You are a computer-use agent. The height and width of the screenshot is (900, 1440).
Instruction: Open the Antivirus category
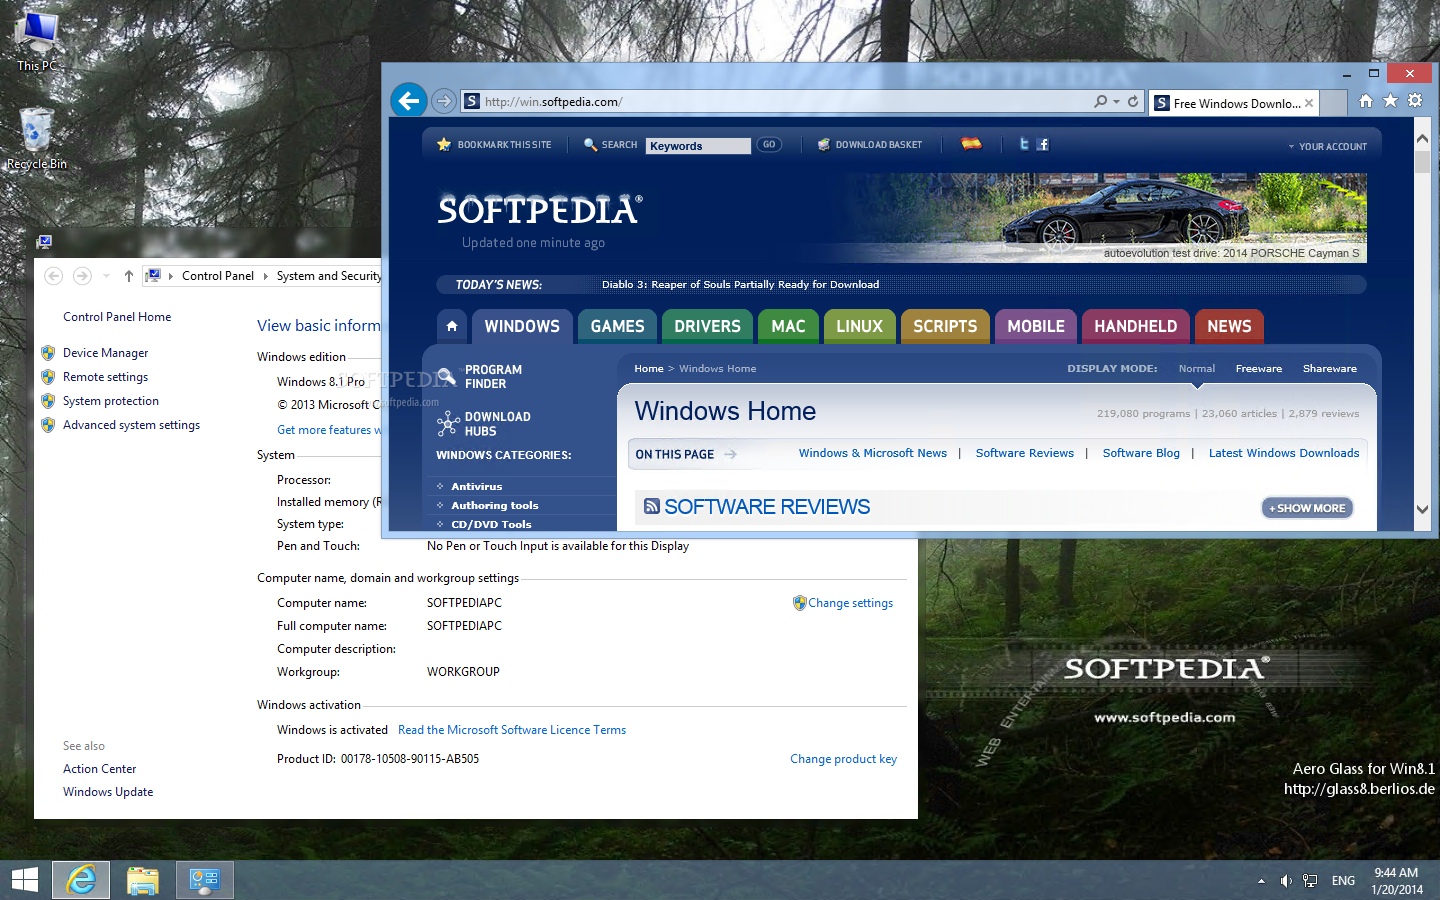pyautogui.click(x=476, y=487)
